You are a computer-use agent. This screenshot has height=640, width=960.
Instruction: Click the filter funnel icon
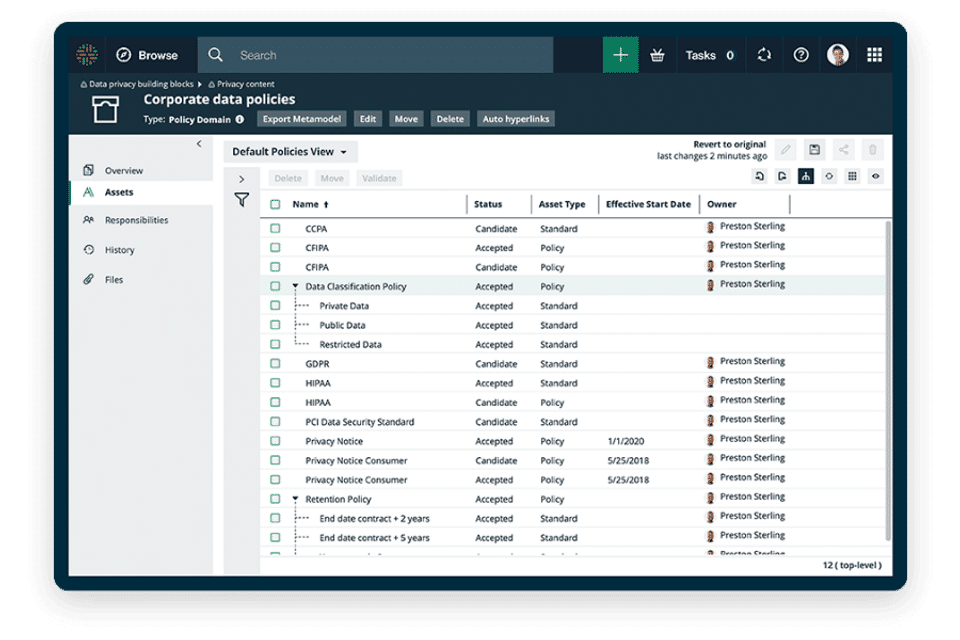[242, 200]
